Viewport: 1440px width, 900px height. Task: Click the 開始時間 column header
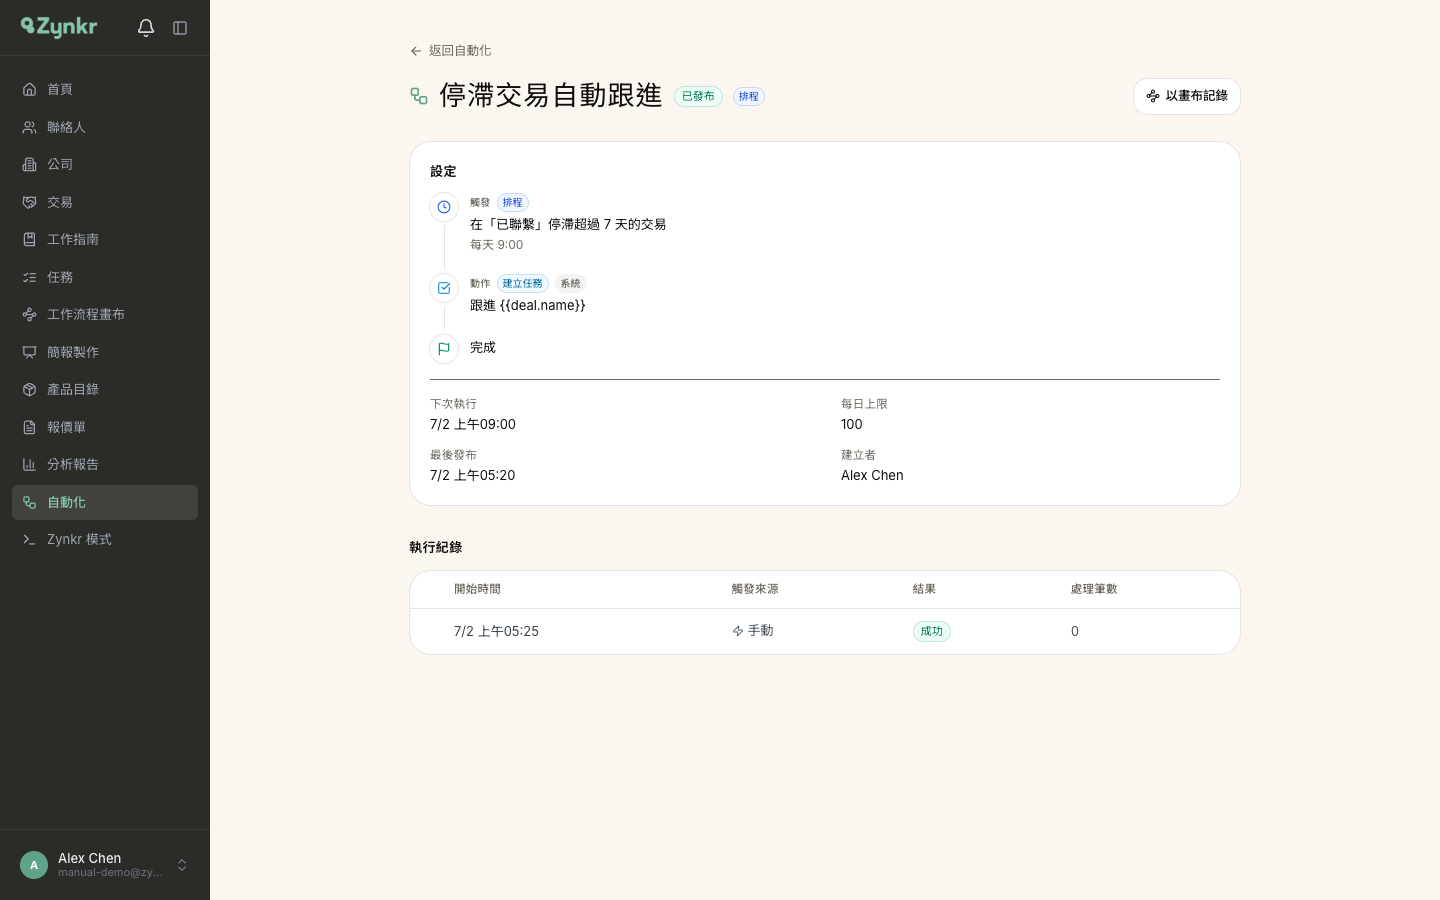tap(477, 589)
